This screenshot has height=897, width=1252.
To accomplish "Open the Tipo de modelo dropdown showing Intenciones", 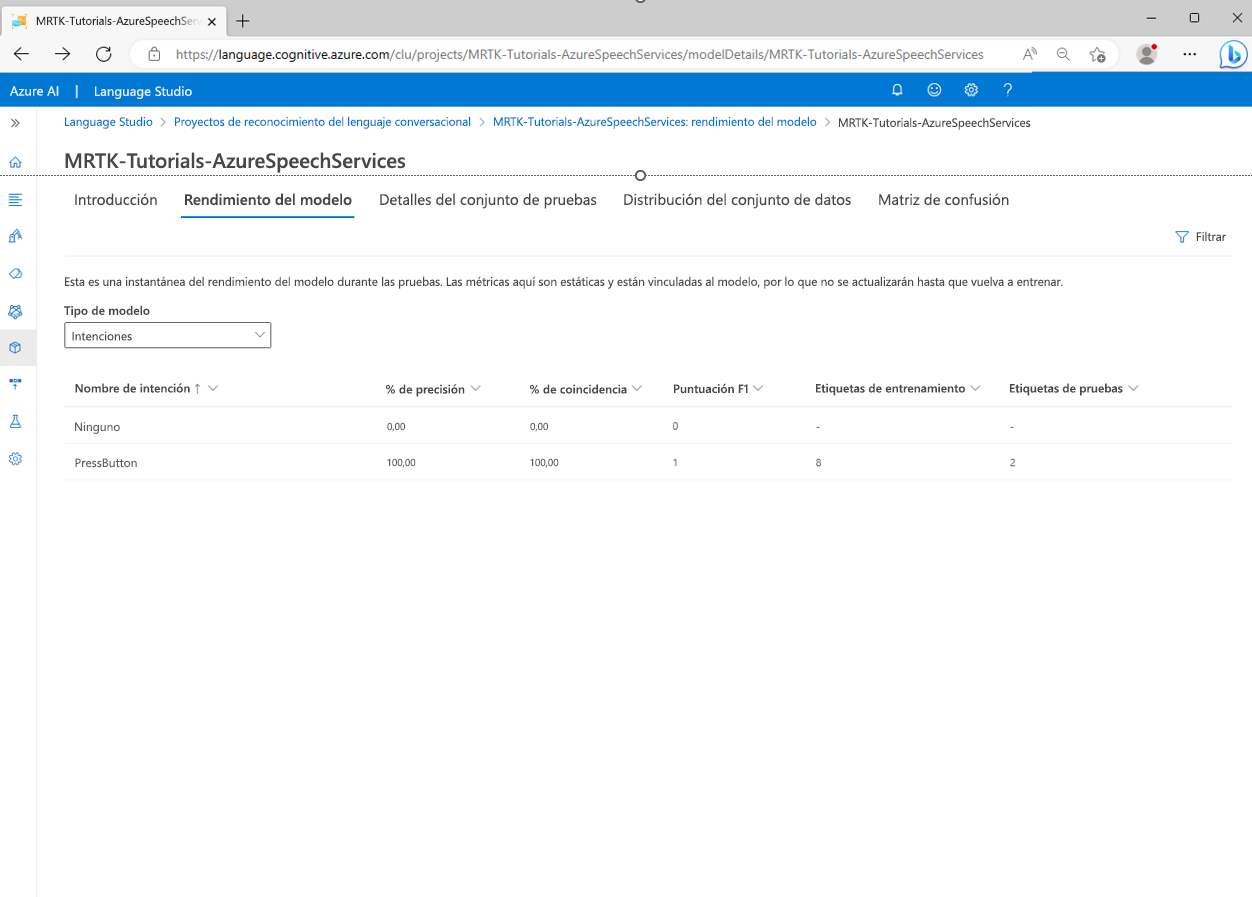I will tap(167, 336).
